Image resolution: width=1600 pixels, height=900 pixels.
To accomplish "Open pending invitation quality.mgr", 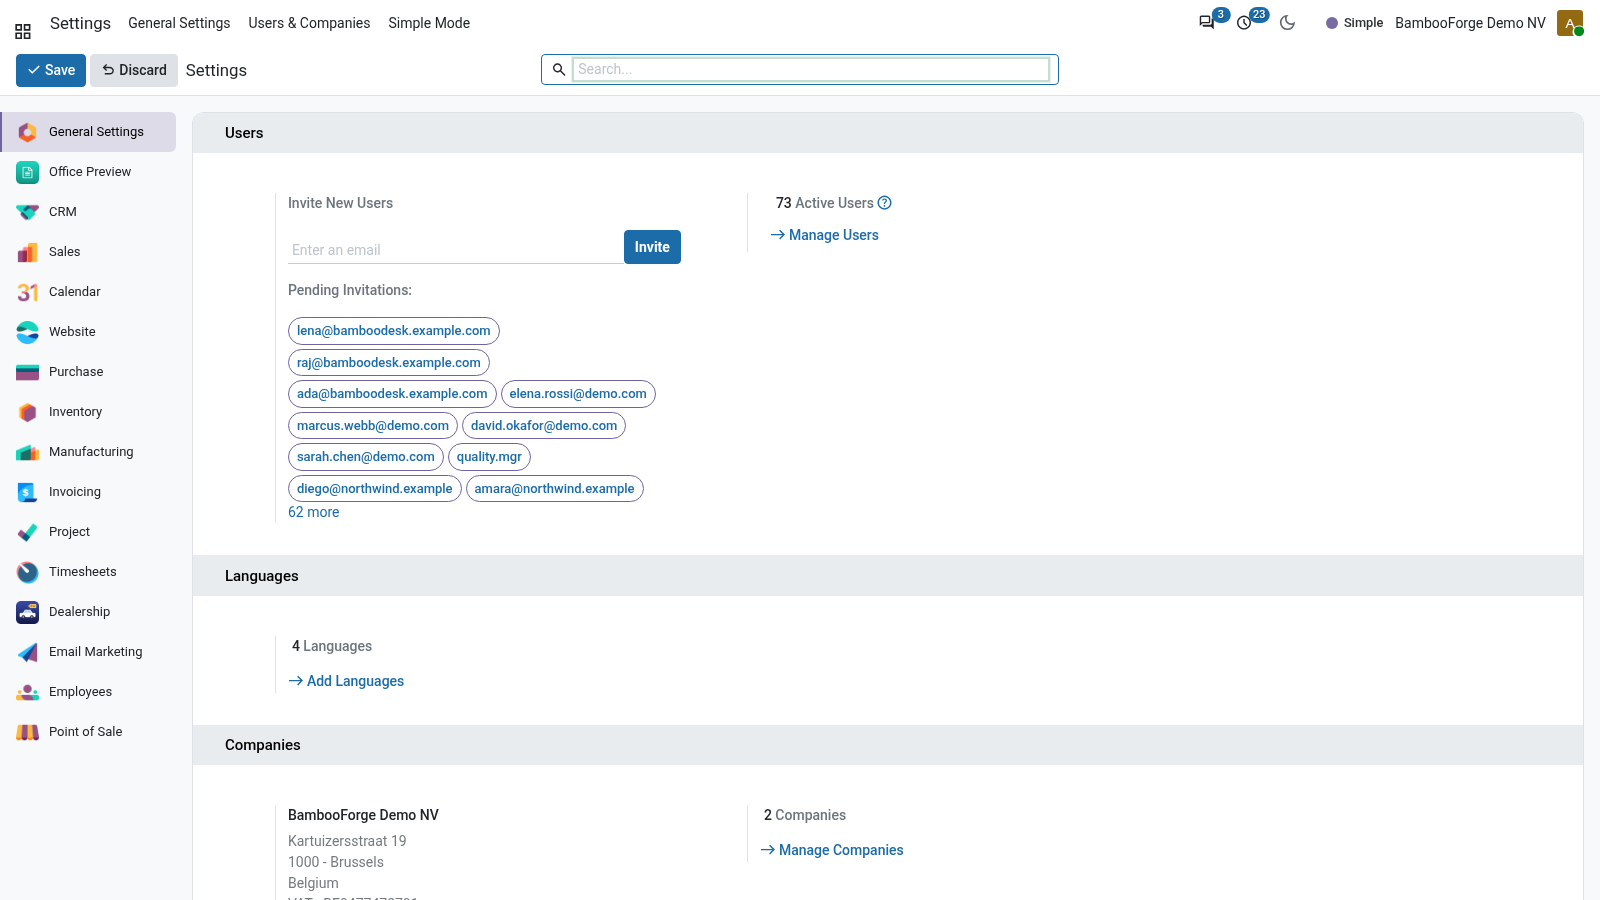I will coord(489,457).
